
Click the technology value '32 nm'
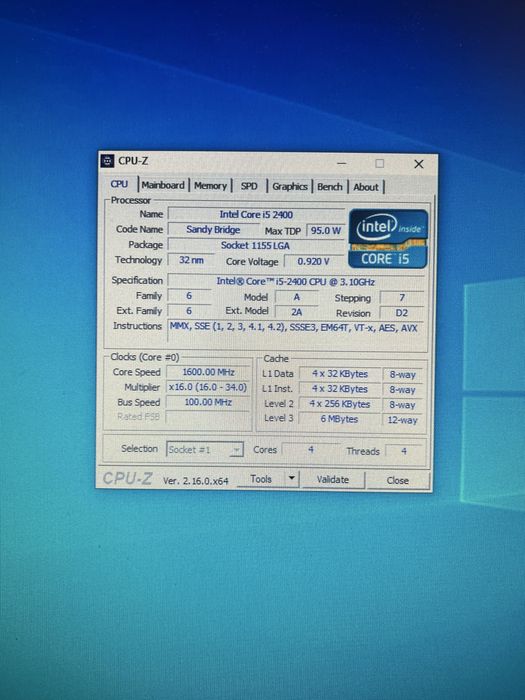[x=191, y=260]
